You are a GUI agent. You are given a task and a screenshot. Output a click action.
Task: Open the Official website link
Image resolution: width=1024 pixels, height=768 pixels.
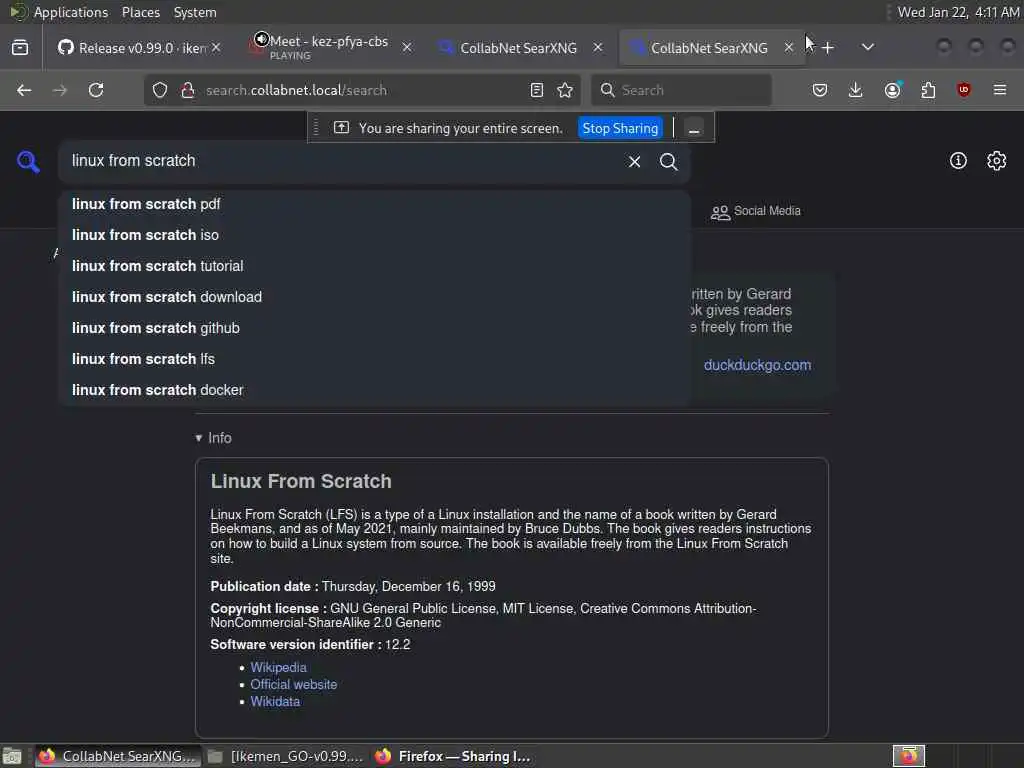click(x=294, y=684)
